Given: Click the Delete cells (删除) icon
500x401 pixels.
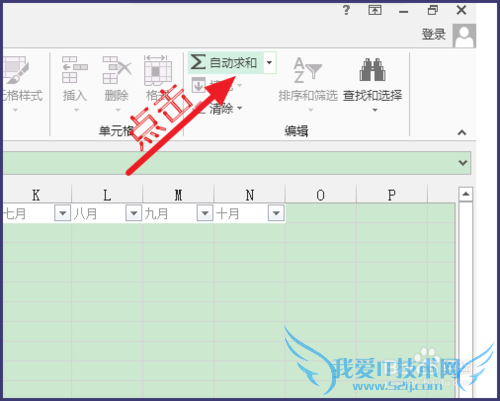Looking at the screenshot, I should [117, 69].
